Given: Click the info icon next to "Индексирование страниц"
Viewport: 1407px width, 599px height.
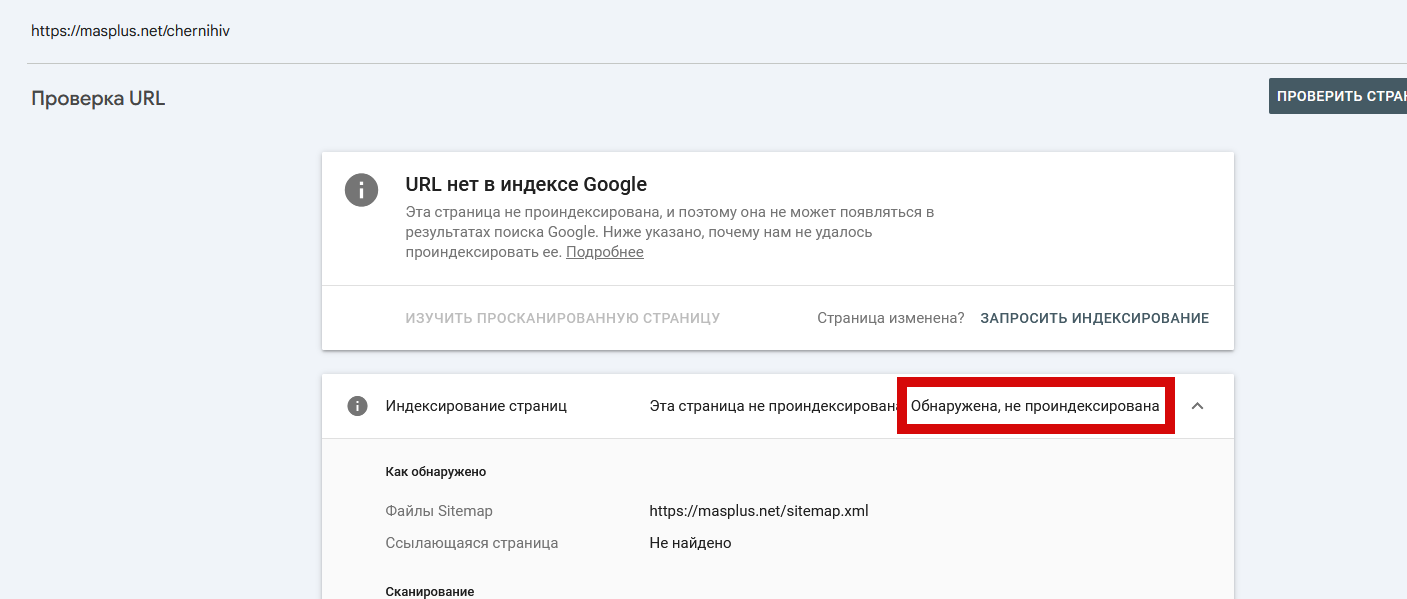Looking at the screenshot, I should point(357,406).
